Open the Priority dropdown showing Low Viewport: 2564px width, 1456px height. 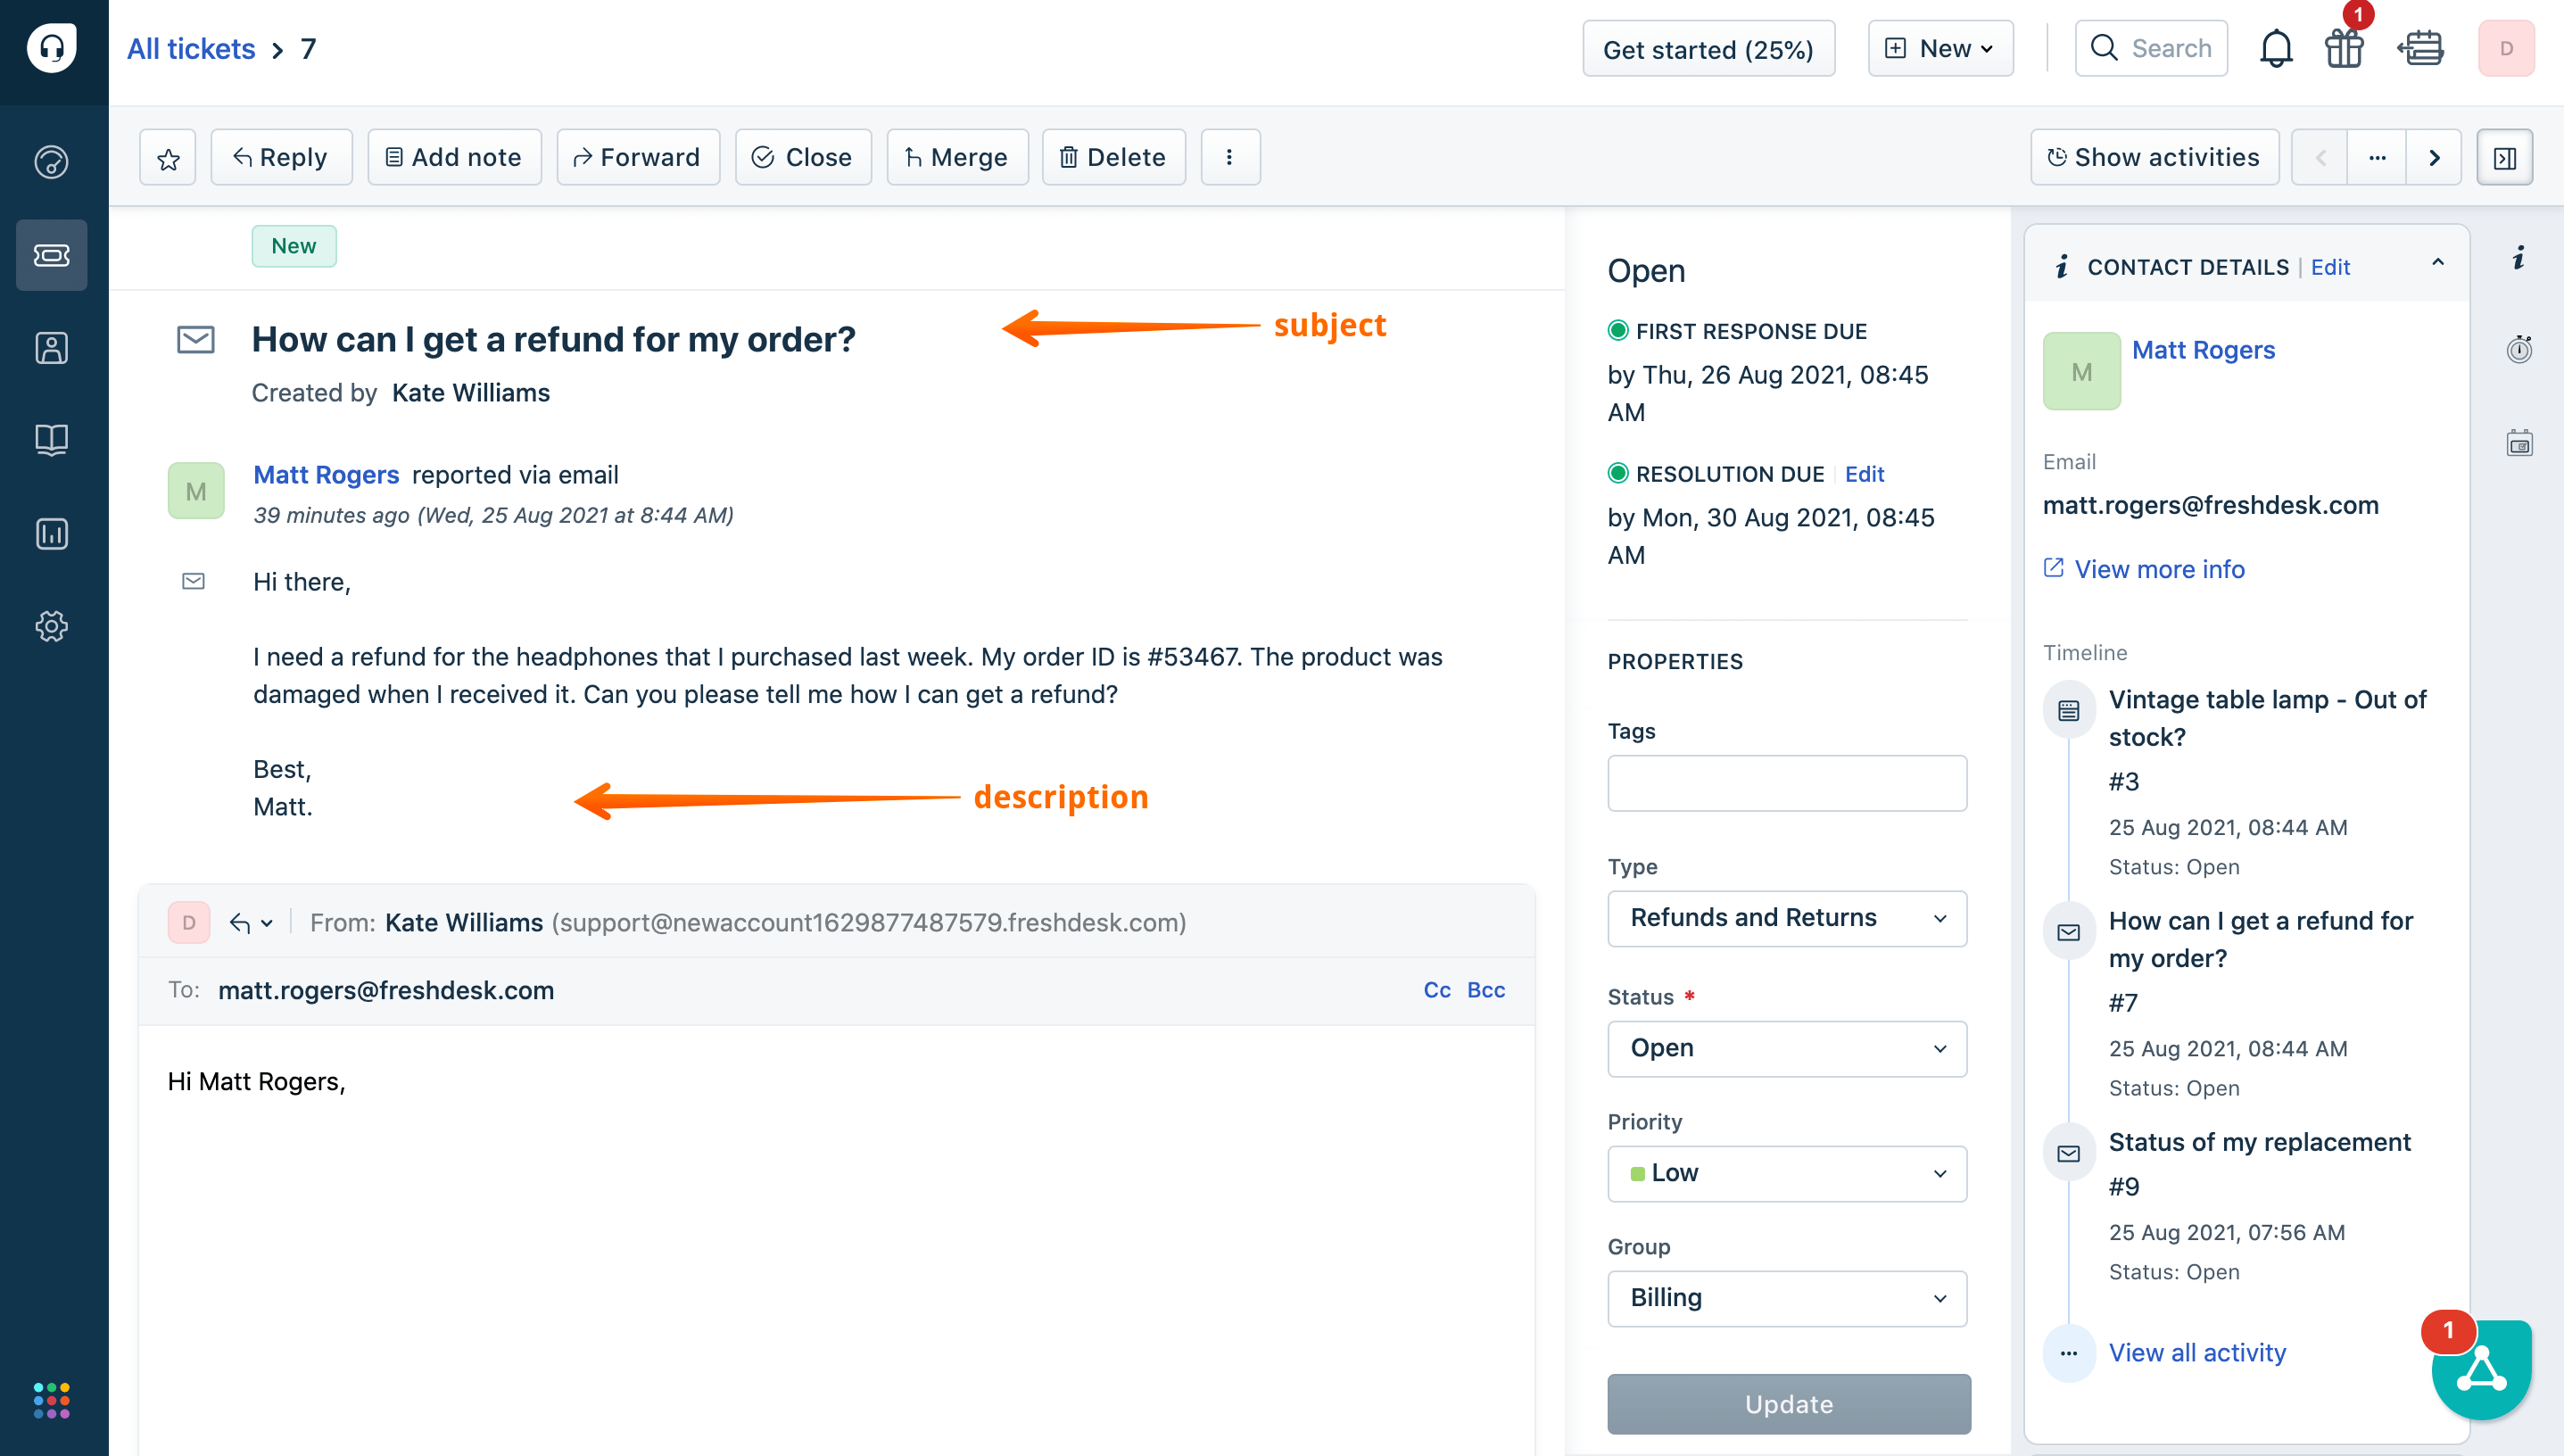coord(1787,1173)
